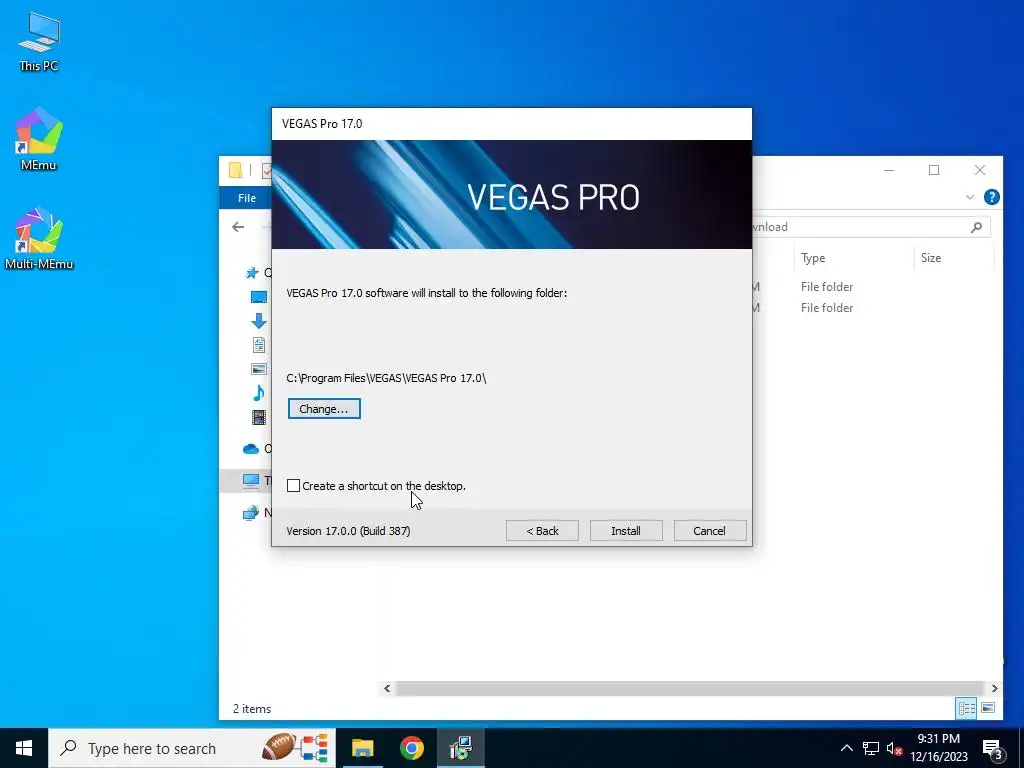1024x768 pixels.
Task: Open the Multi-MEmu desktop shortcut
Action: pyautogui.click(x=39, y=238)
